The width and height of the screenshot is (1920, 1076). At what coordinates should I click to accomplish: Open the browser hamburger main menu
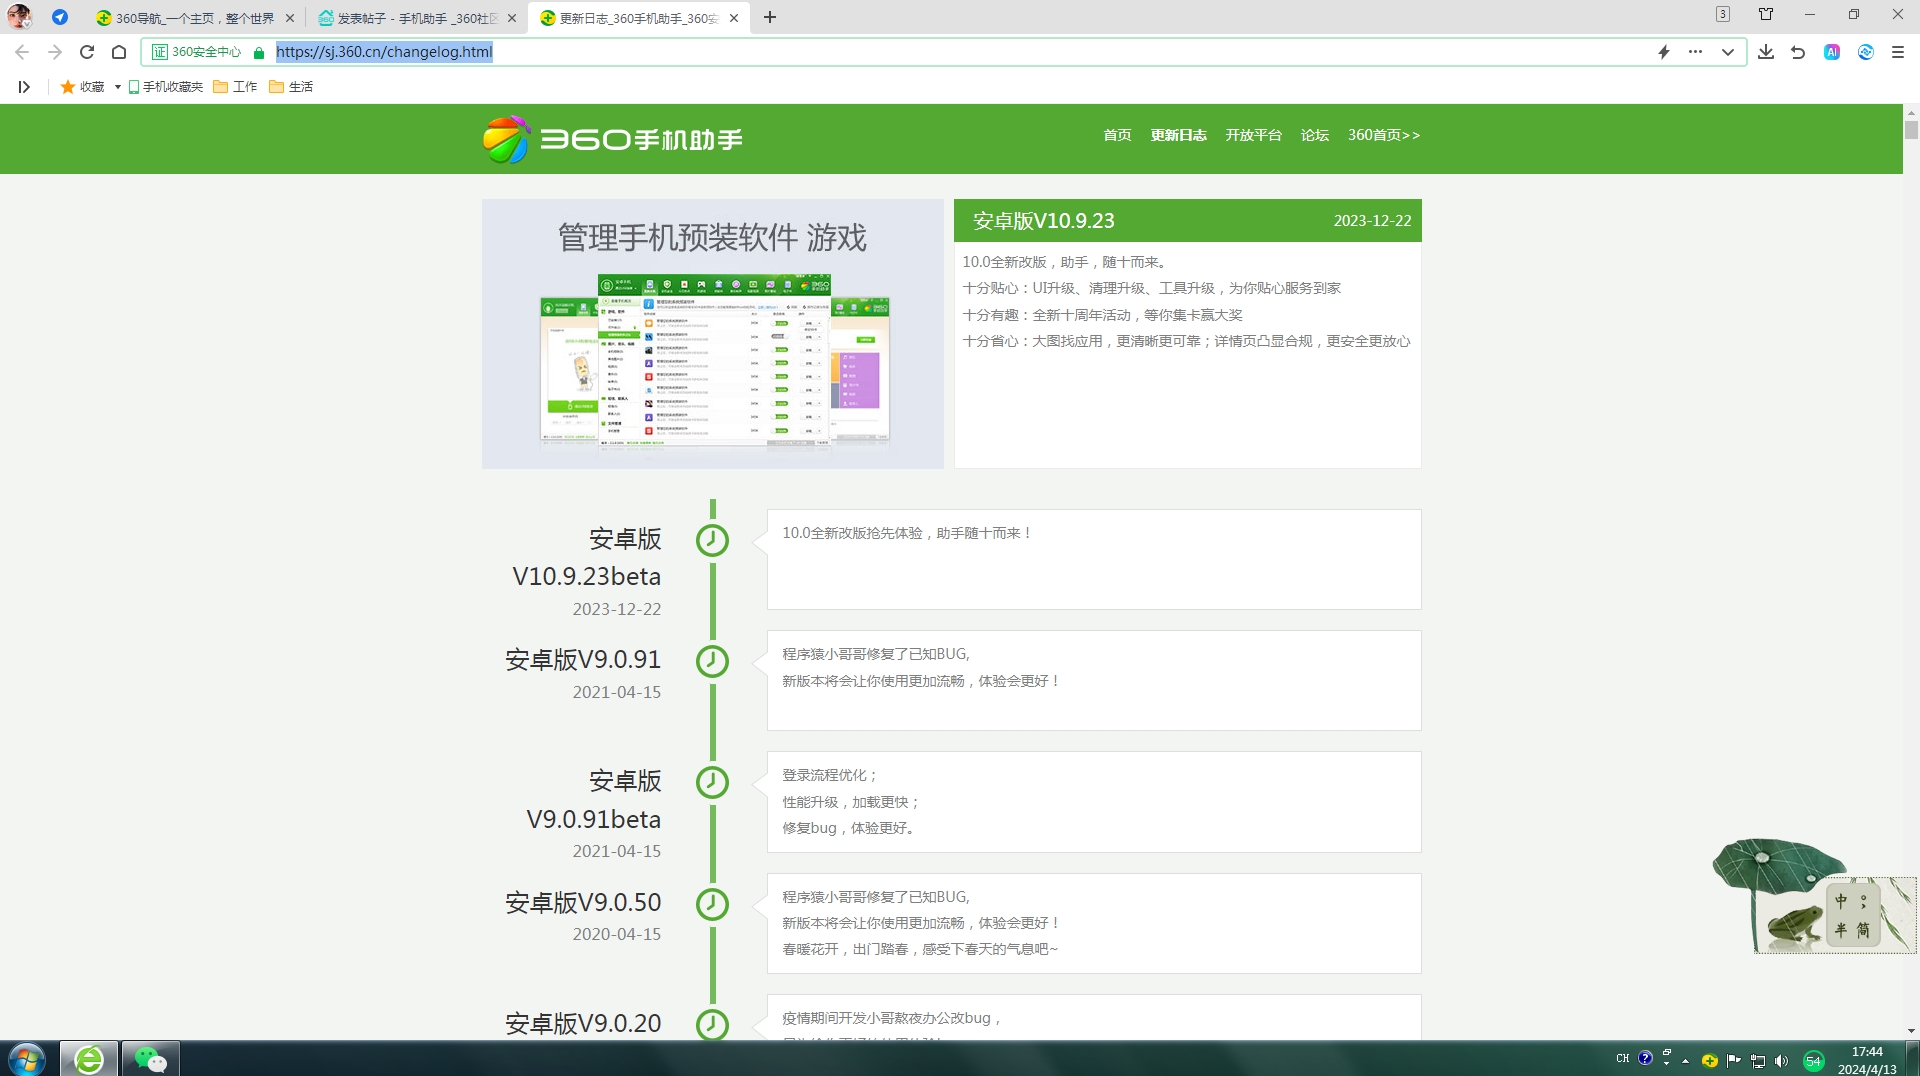point(1898,52)
